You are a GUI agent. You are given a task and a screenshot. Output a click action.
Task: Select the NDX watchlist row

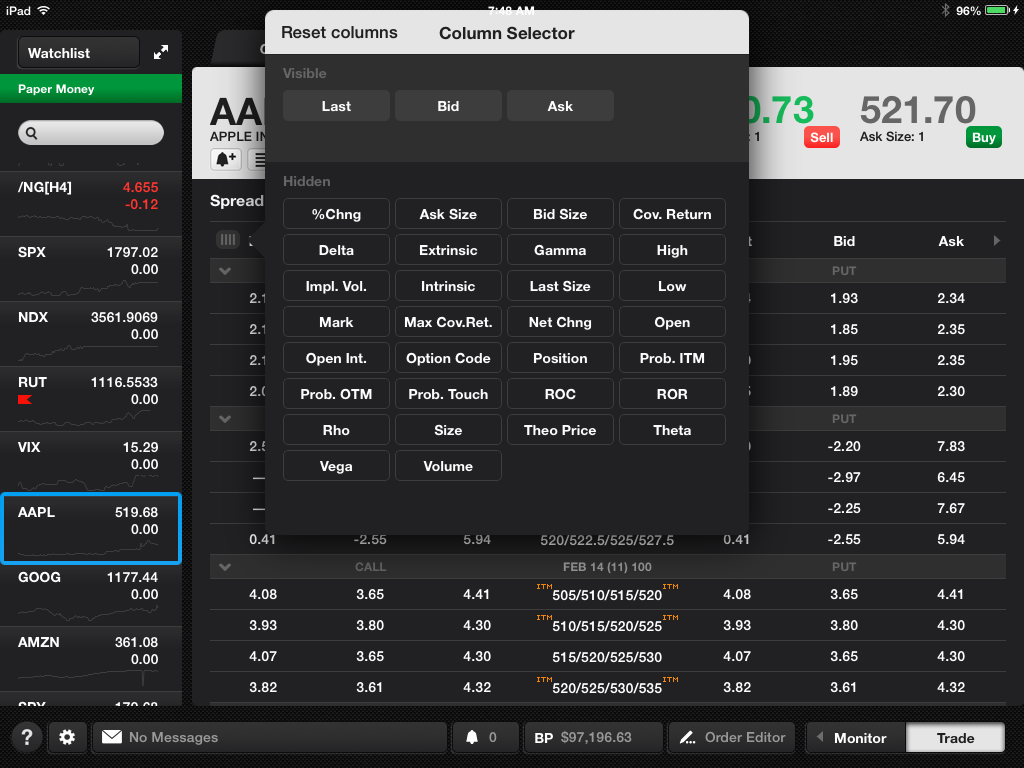tap(91, 334)
